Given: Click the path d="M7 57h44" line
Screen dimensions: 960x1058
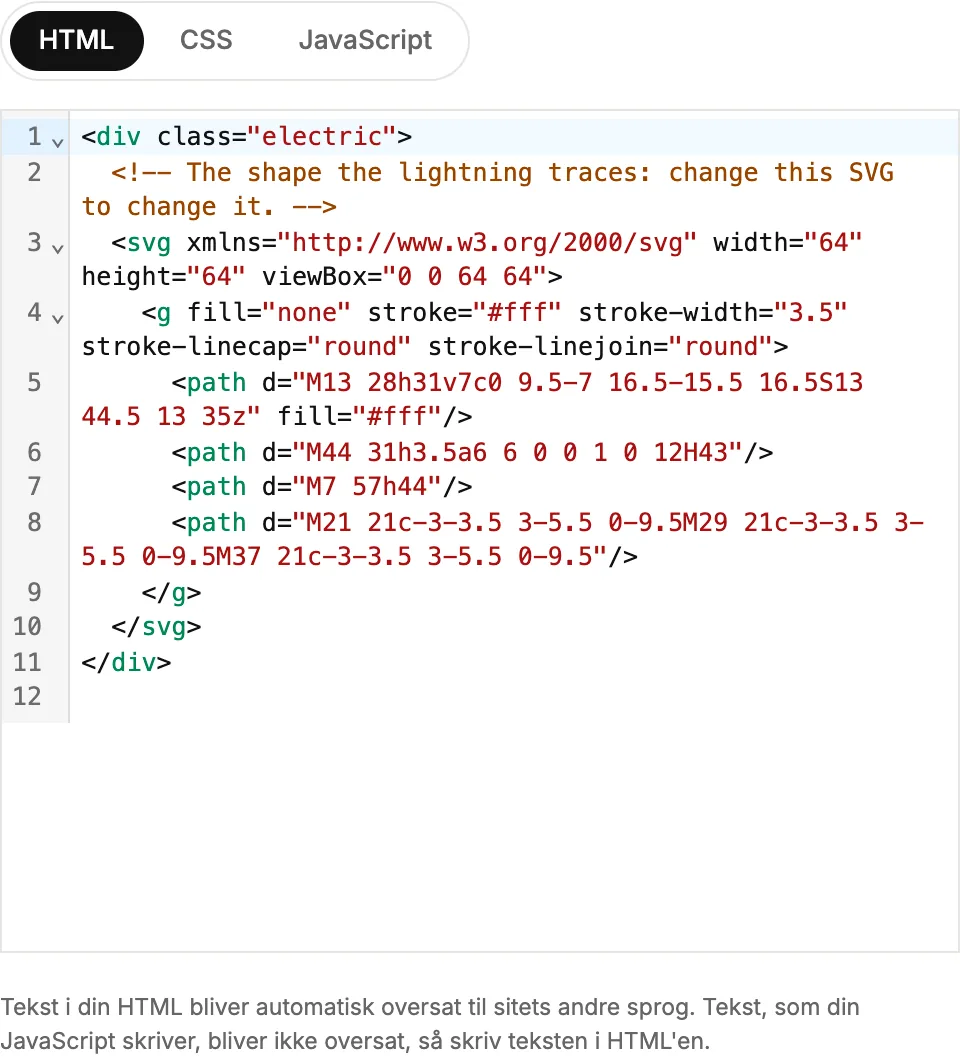Looking at the screenshot, I should click(322, 486).
